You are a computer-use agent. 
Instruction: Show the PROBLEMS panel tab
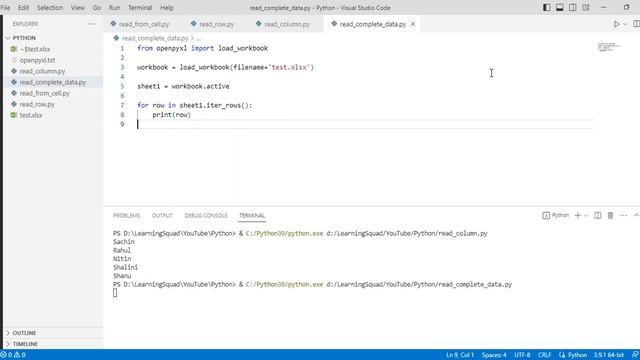click(127, 216)
